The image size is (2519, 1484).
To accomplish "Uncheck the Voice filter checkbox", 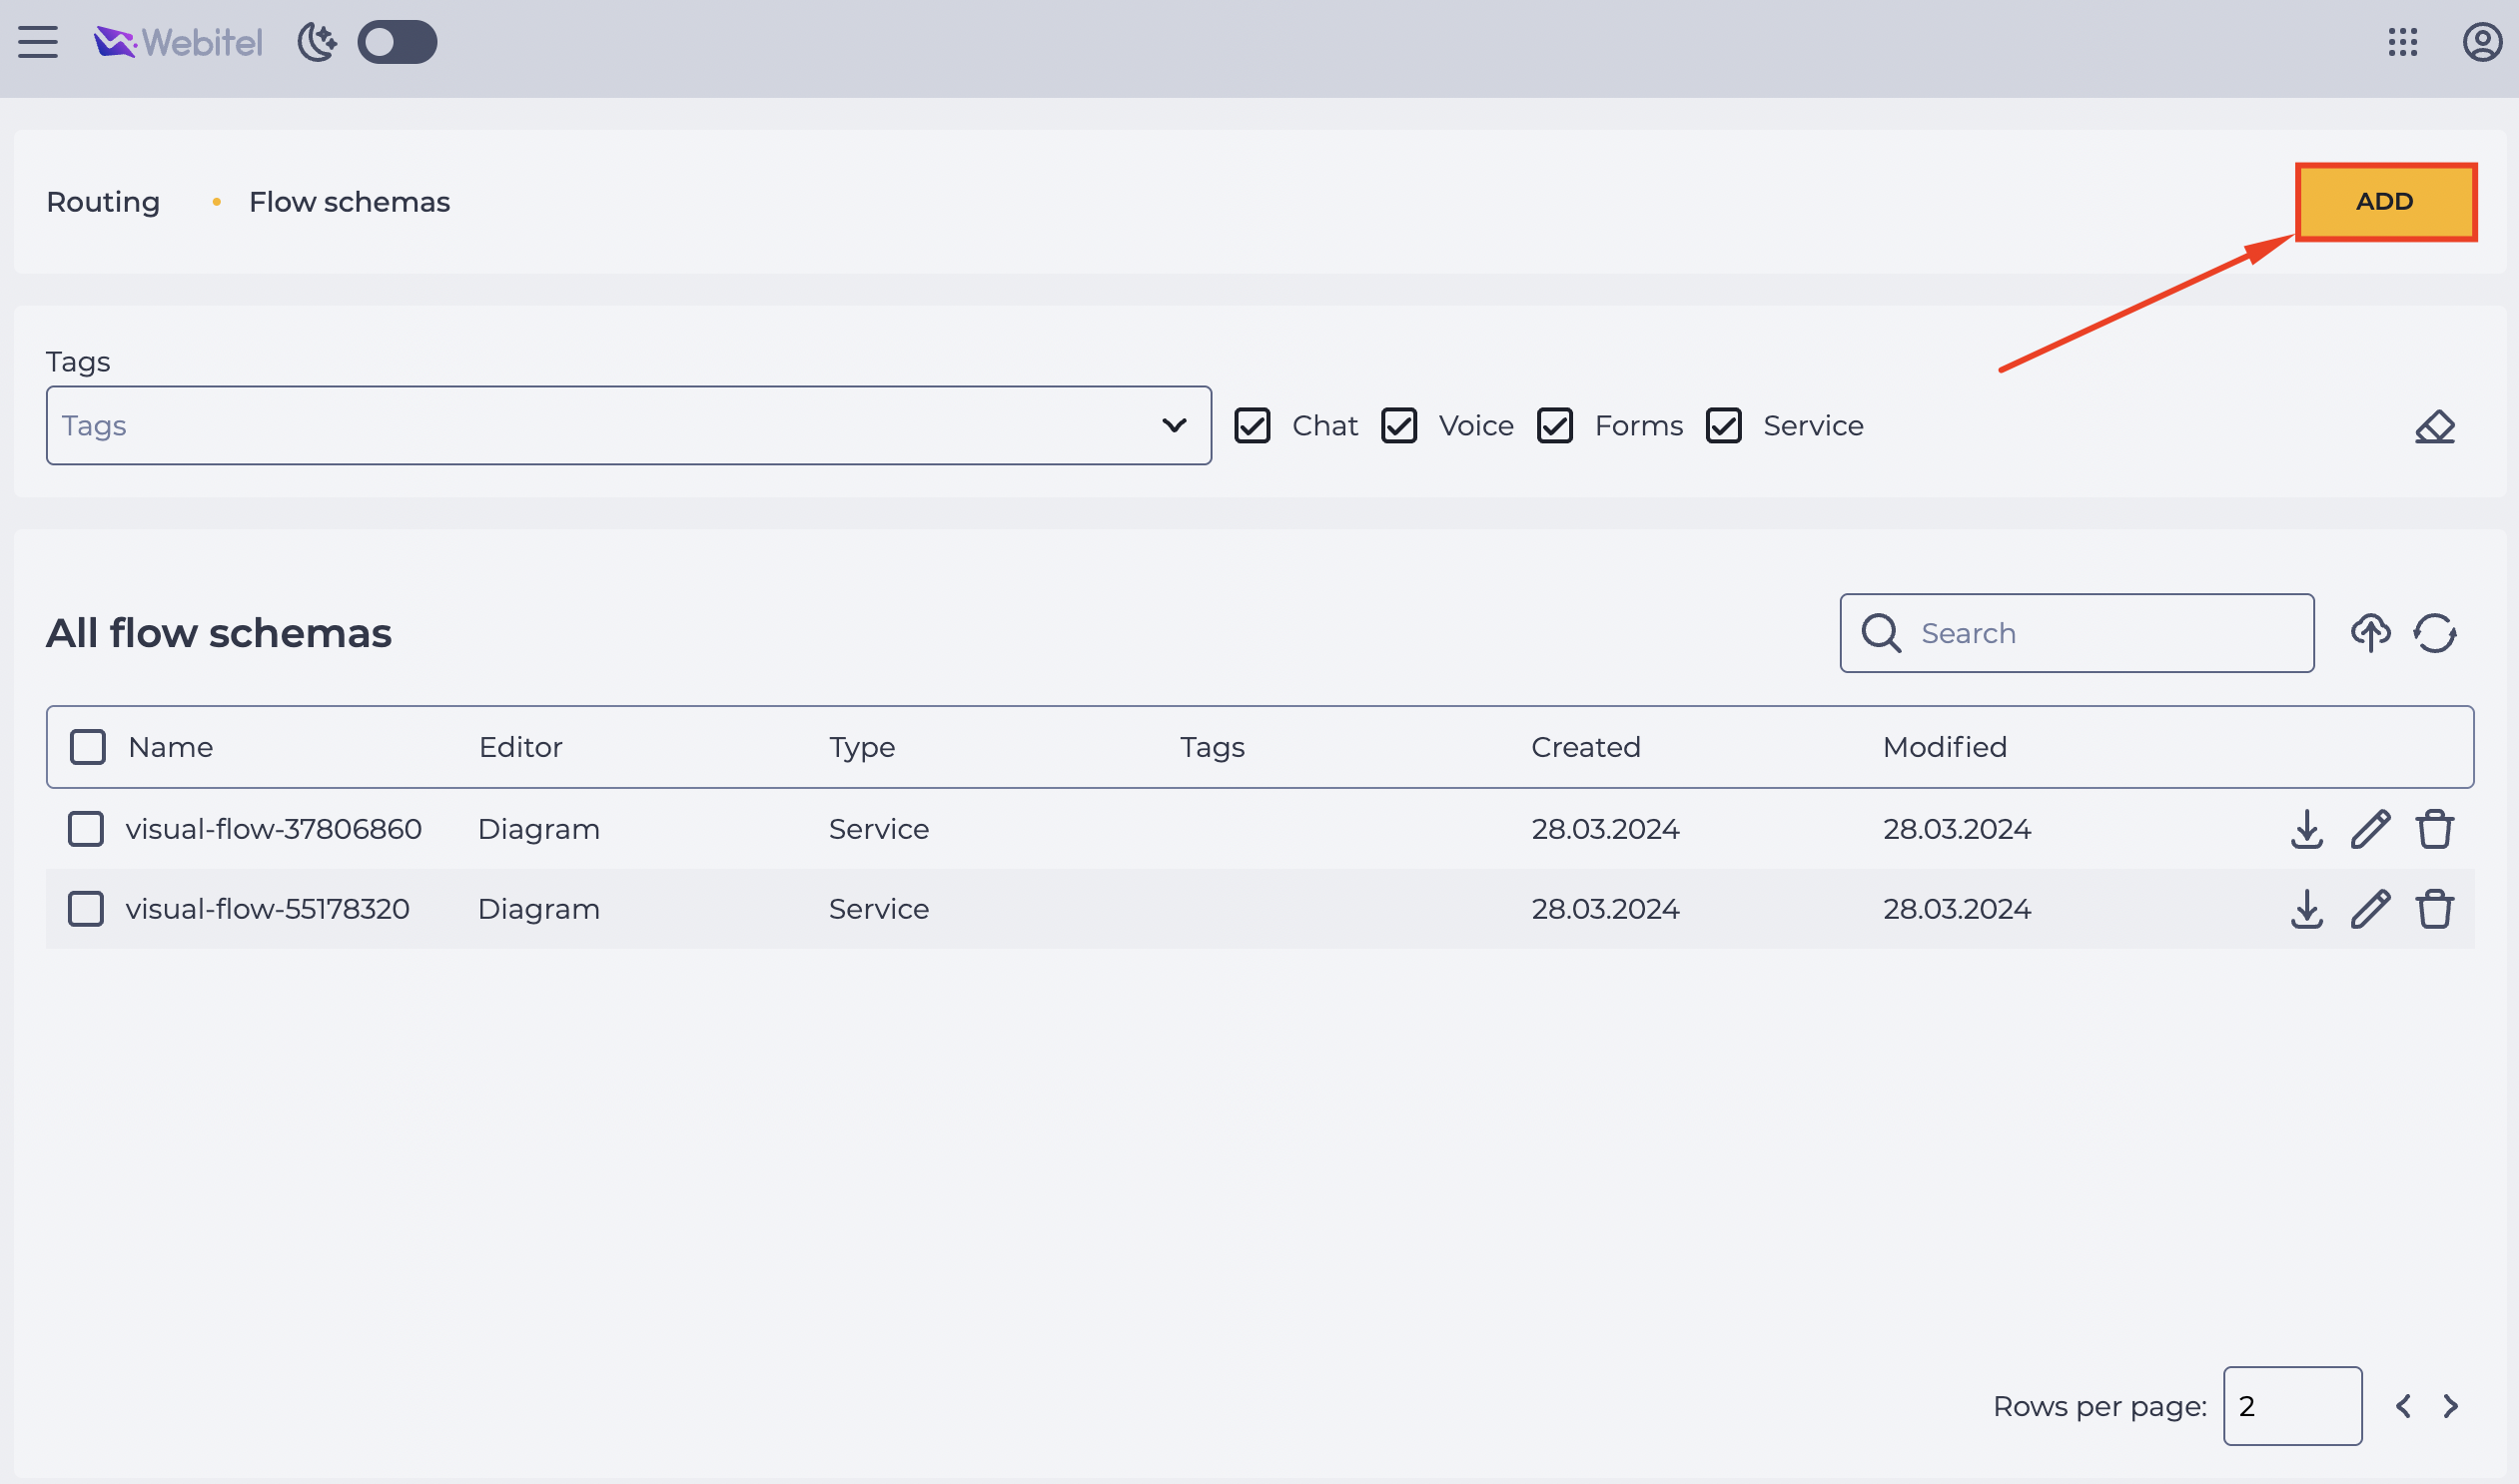I will pos(1399,425).
